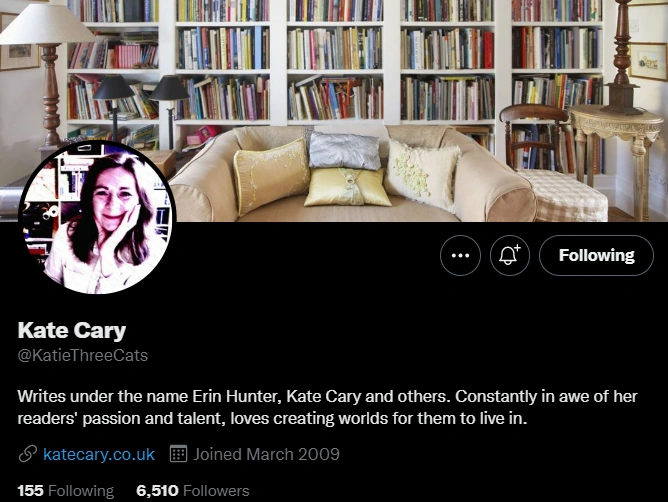This screenshot has height=502, width=668.
Task: Click the profile bio text
Action: (327, 407)
